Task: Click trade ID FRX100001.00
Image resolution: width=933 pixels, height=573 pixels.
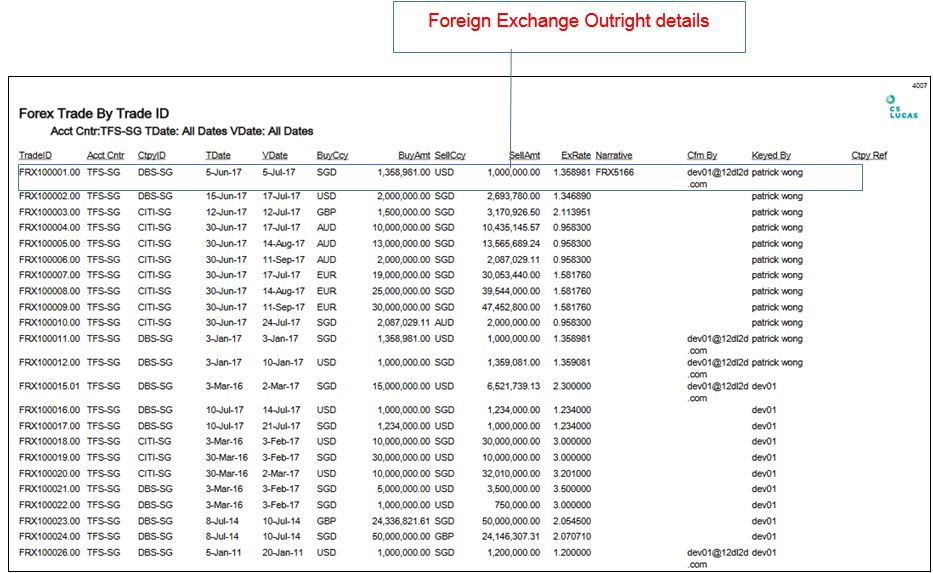Action: pyautogui.click(x=49, y=173)
